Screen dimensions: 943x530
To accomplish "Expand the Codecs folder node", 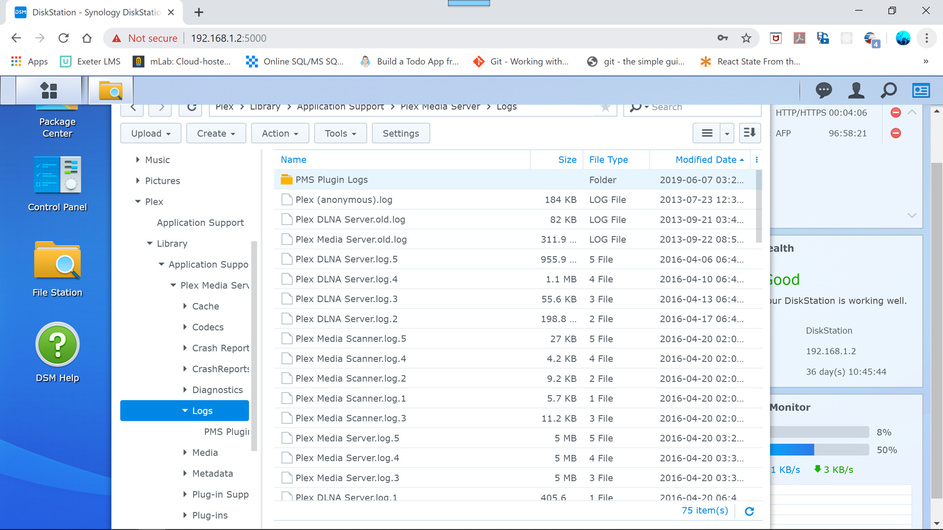I will coord(185,327).
